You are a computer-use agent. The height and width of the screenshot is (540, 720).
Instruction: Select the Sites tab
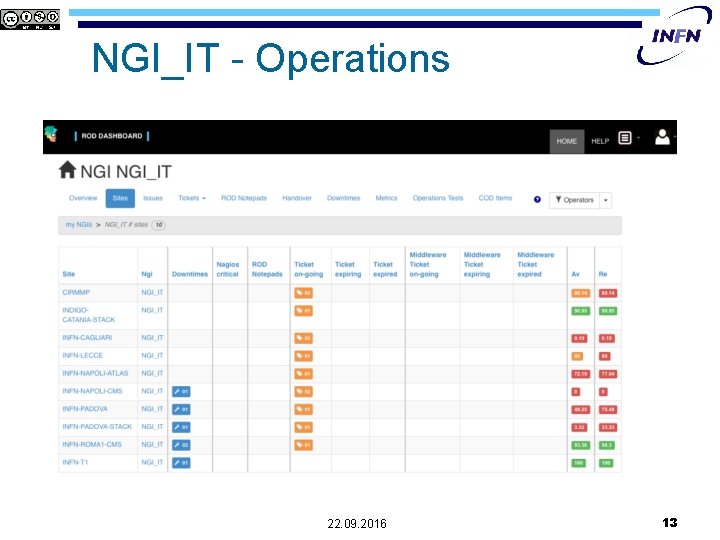120,198
